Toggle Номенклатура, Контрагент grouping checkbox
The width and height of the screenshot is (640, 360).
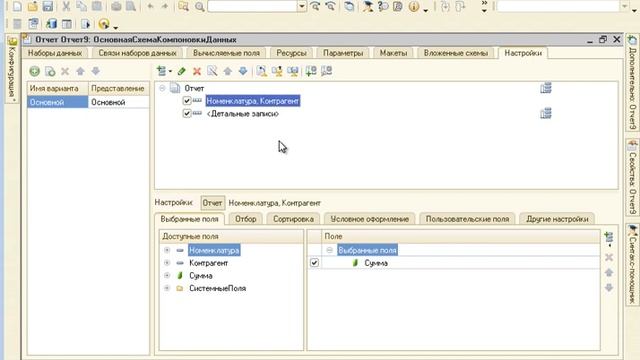tap(187, 101)
